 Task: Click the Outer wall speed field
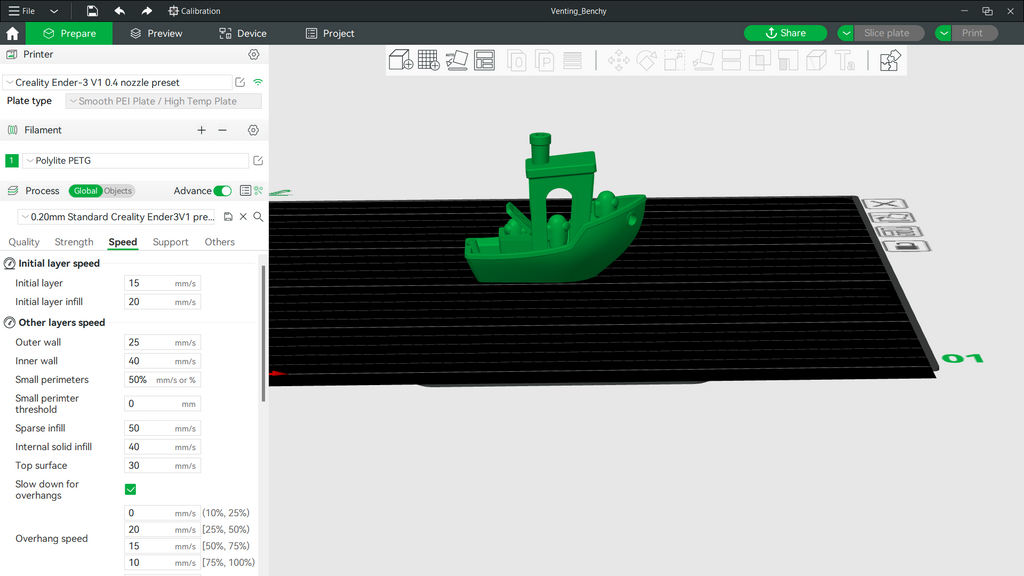coord(162,342)
